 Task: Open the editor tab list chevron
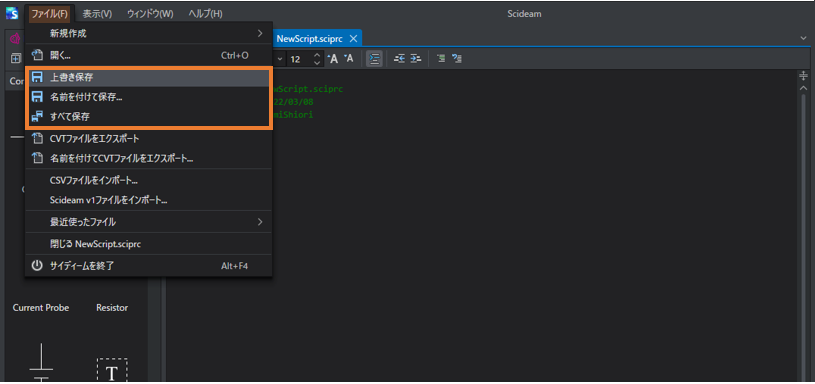coord(803,38)
